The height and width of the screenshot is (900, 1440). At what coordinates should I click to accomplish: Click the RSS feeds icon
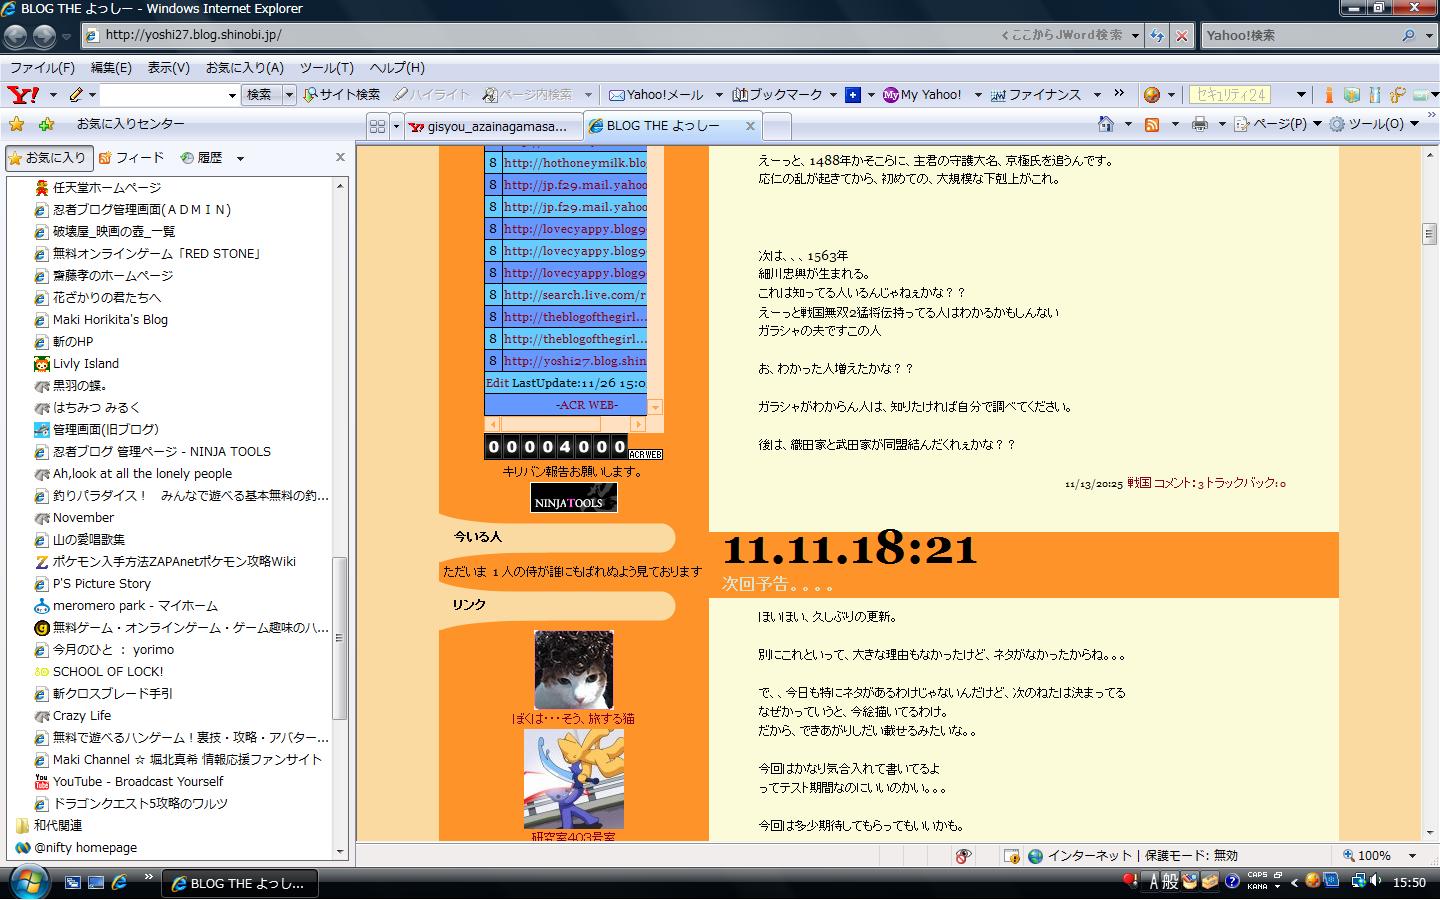1152,124
